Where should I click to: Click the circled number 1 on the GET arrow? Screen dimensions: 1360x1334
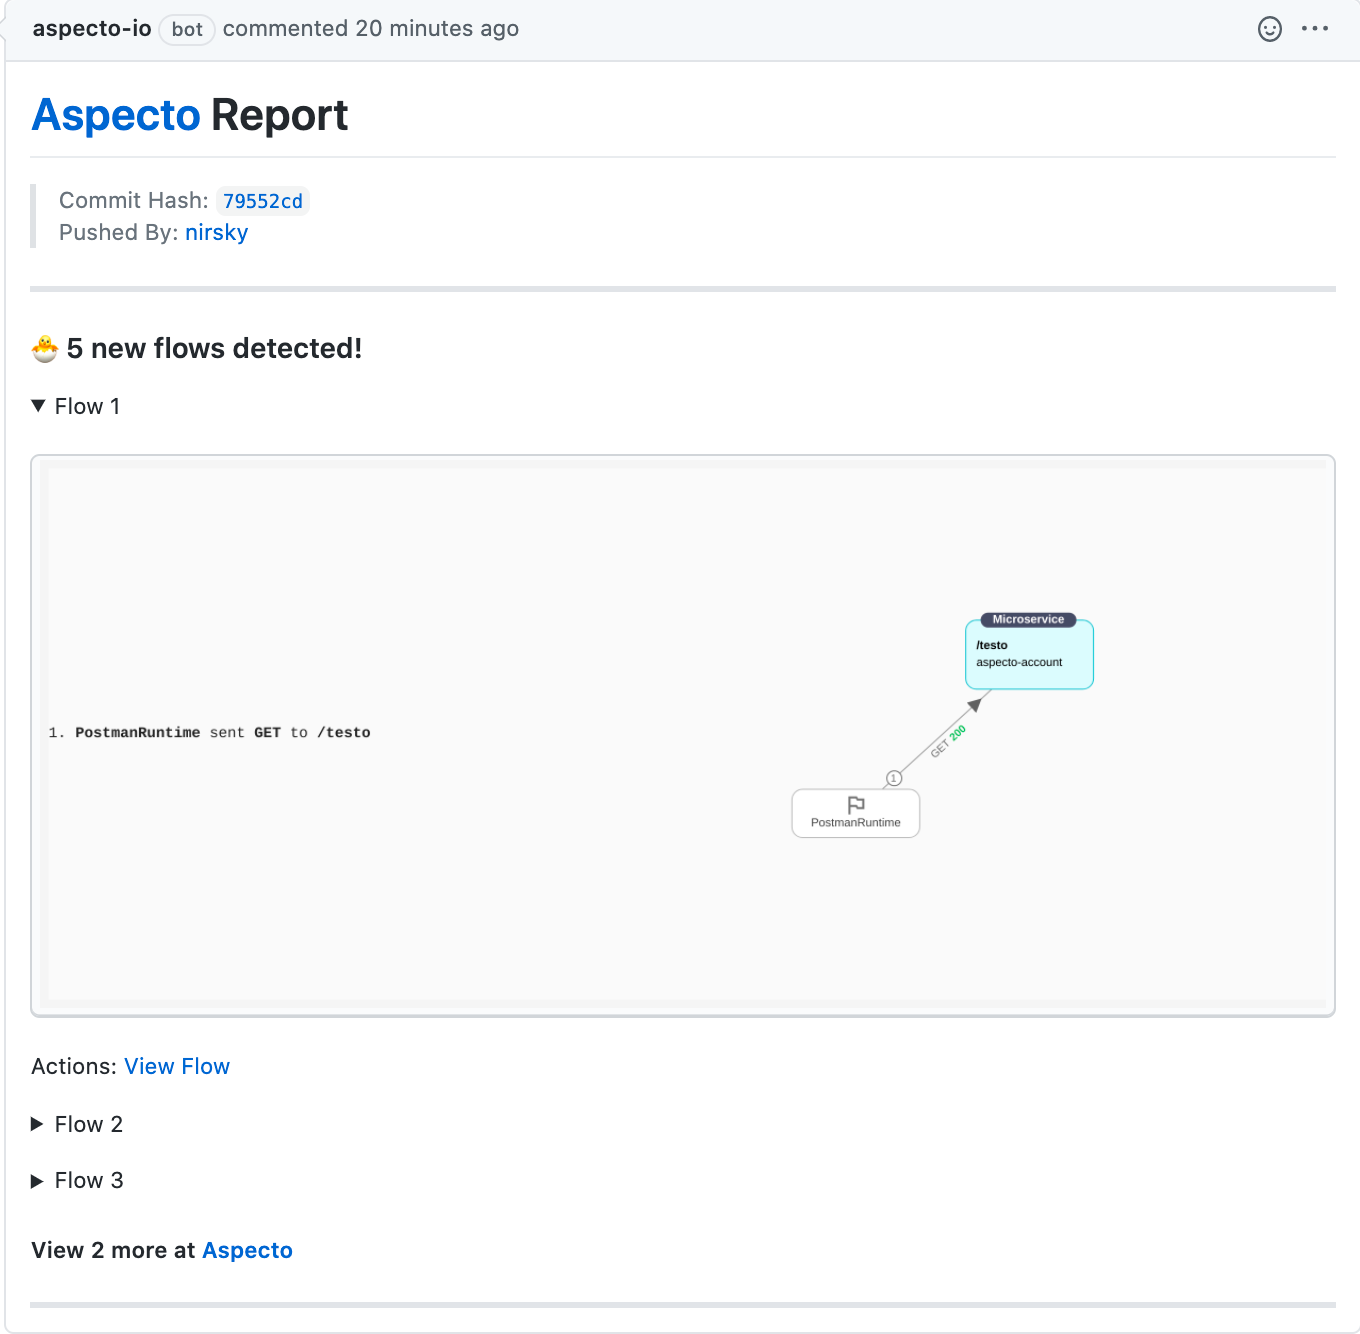coord(894,777)
